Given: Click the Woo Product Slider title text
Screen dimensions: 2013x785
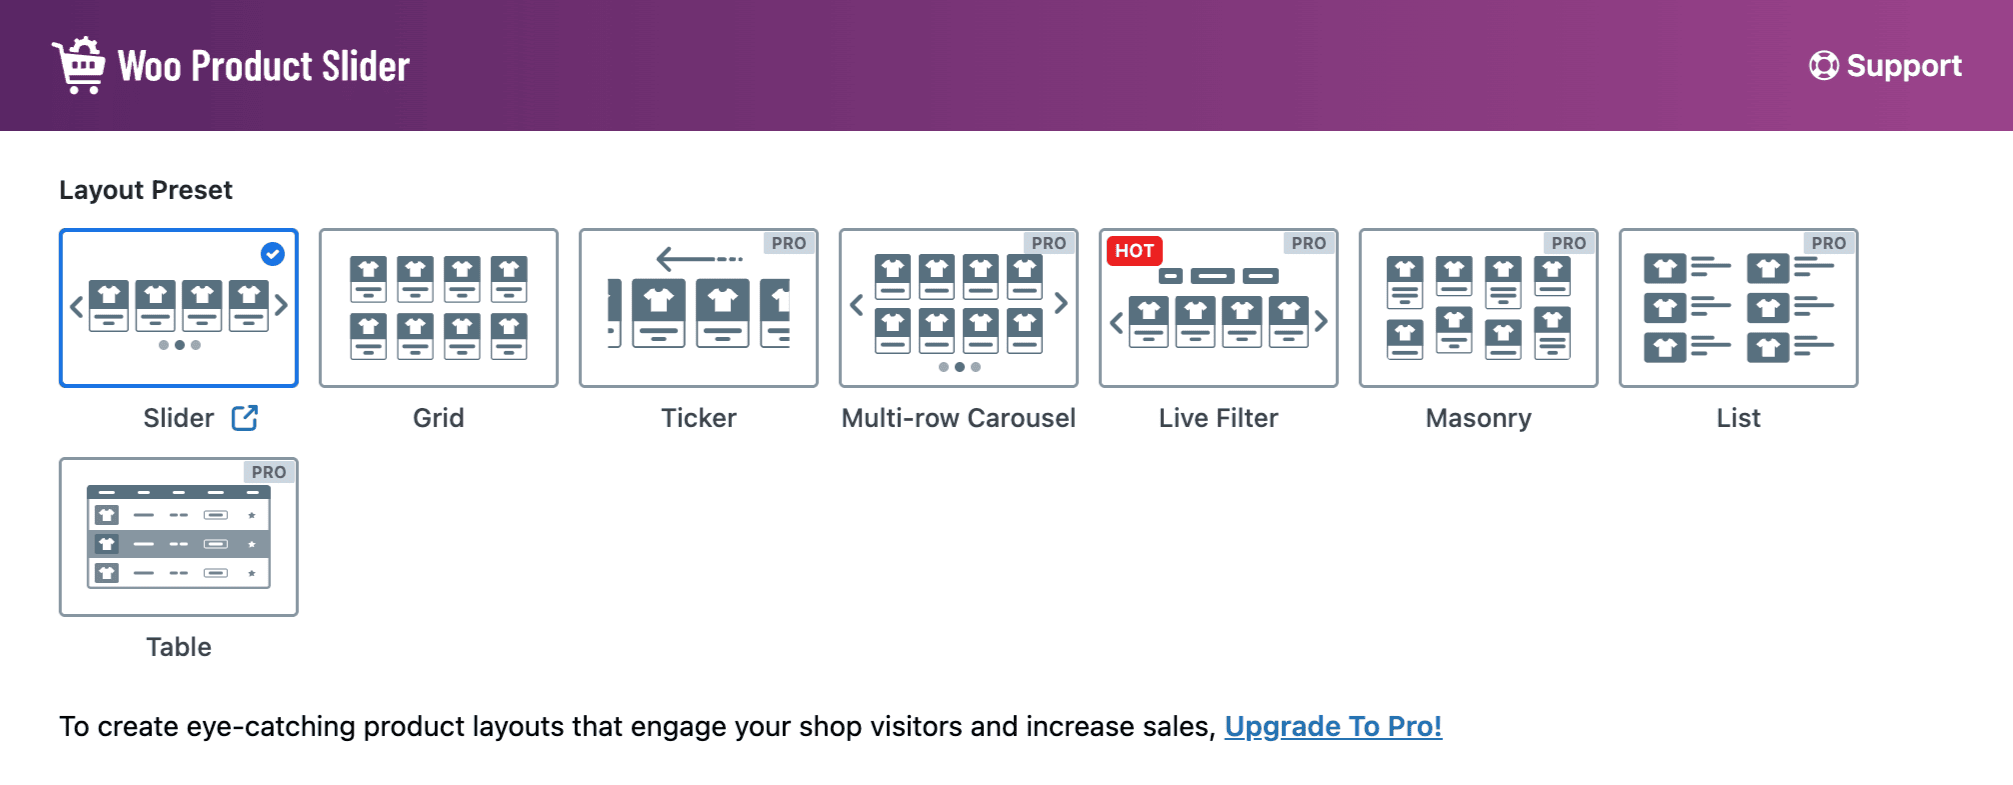Looking at the screenshot, I should click(x=264, y=66).
